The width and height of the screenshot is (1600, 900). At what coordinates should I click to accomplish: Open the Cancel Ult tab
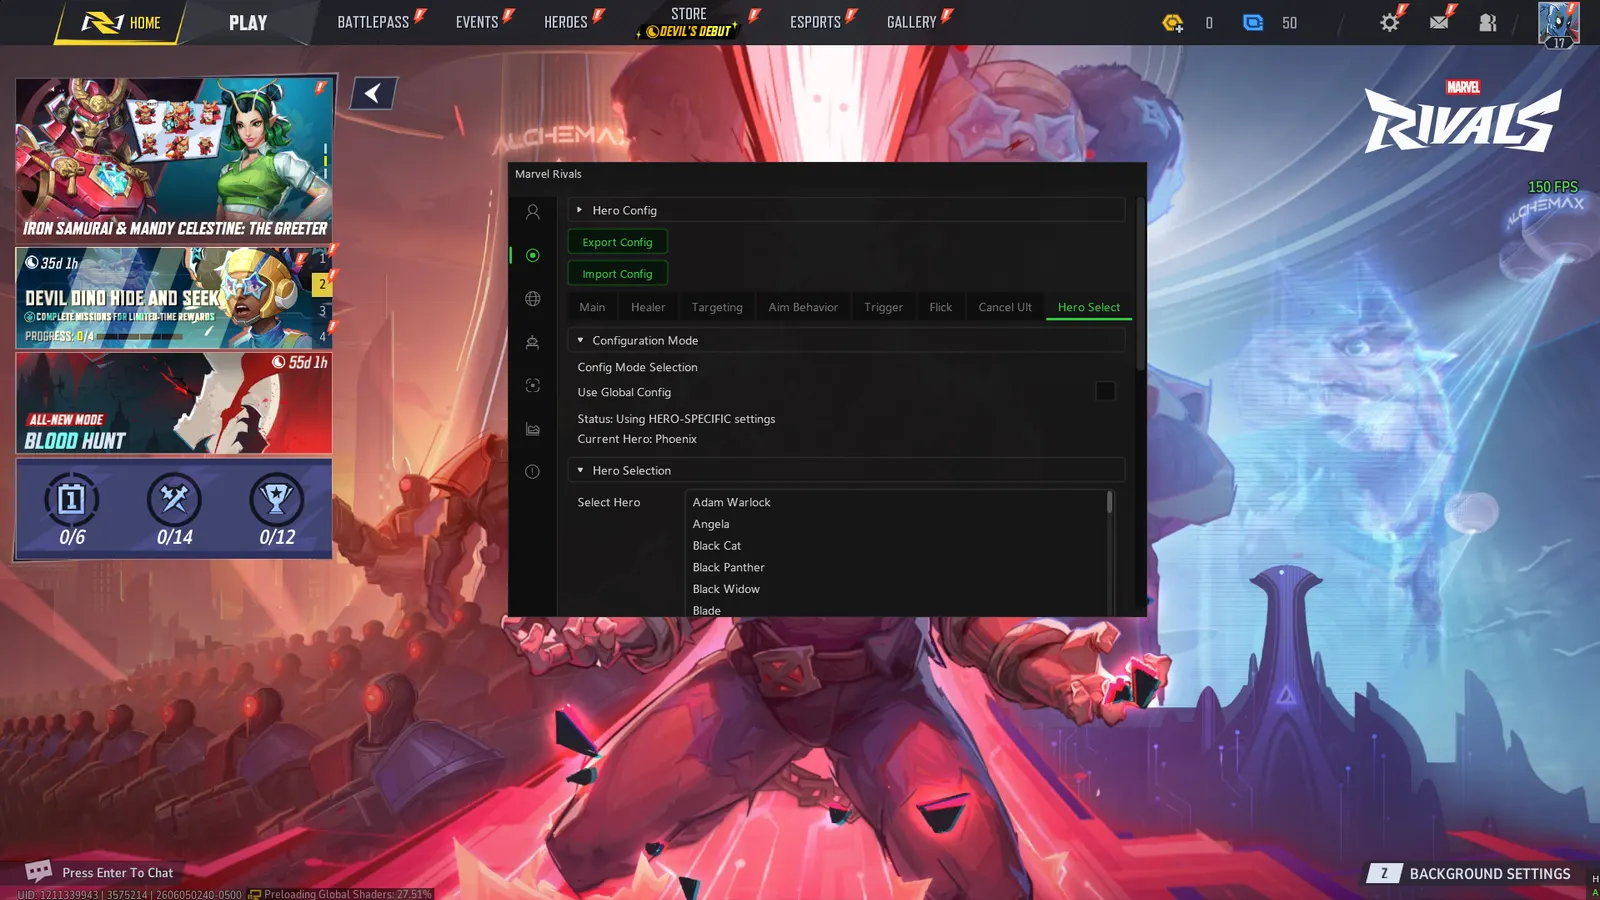tap(1005, 307)
